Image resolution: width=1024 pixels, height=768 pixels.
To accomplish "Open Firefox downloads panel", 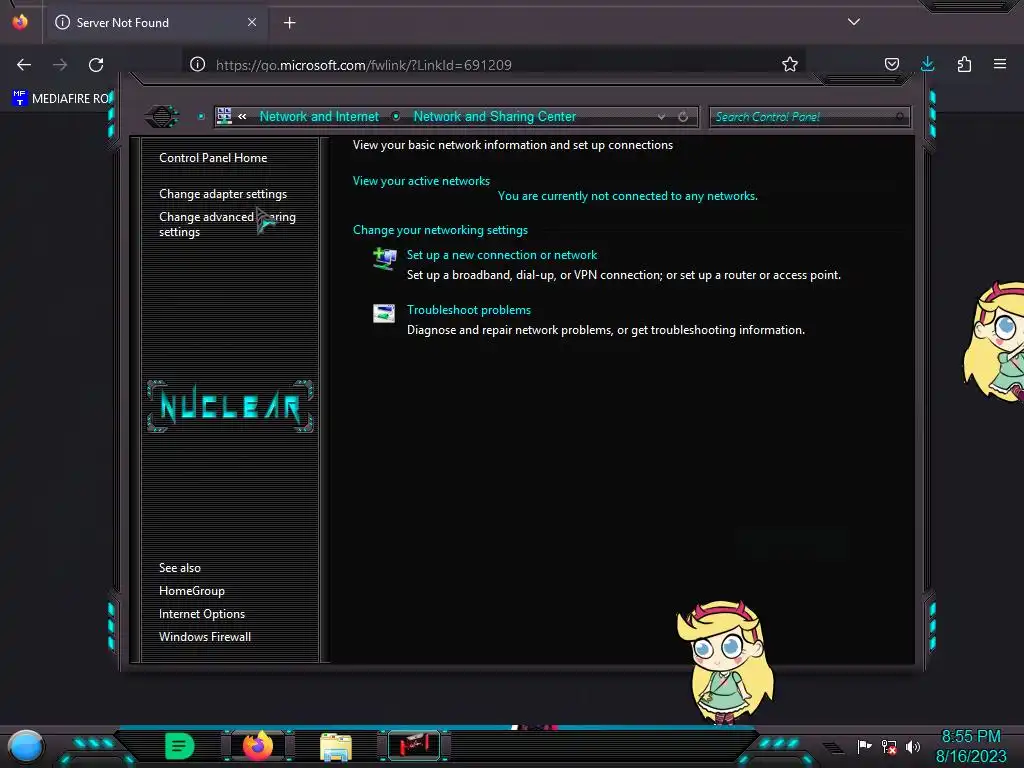I will (927, 64).
